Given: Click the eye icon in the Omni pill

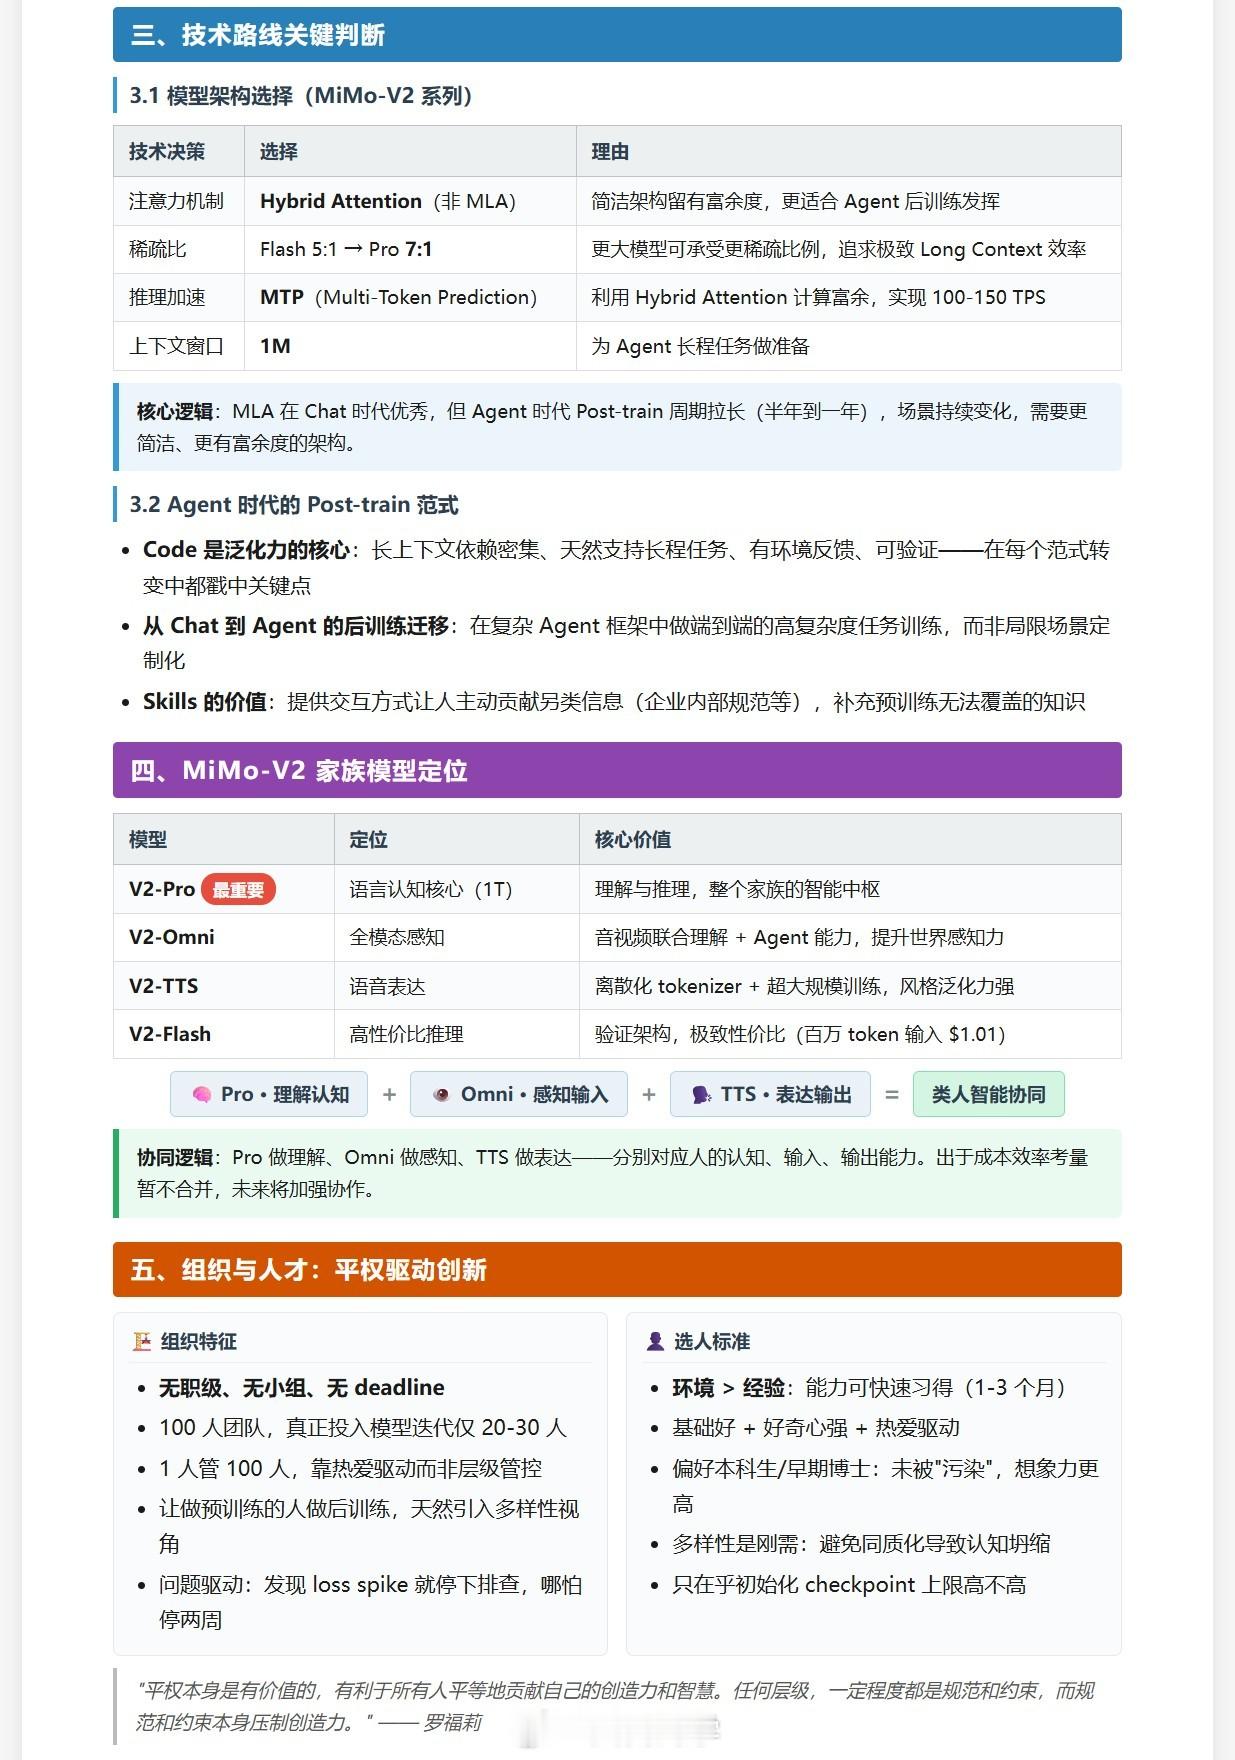Looking at the screenshot, I should click(441, 1095).
